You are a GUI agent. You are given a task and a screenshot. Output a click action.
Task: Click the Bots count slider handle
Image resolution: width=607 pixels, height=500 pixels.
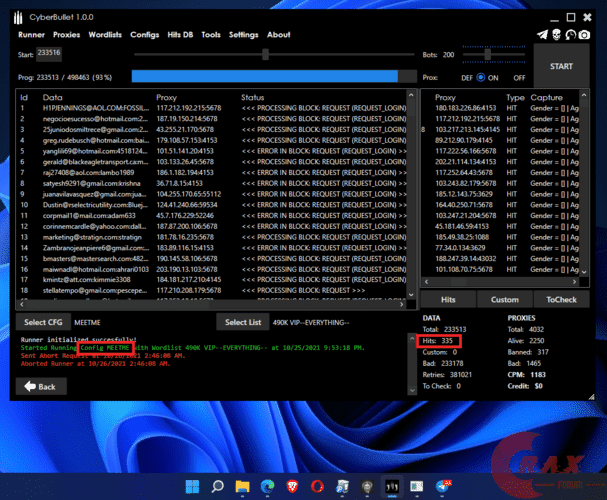click(x=488, y=55)
